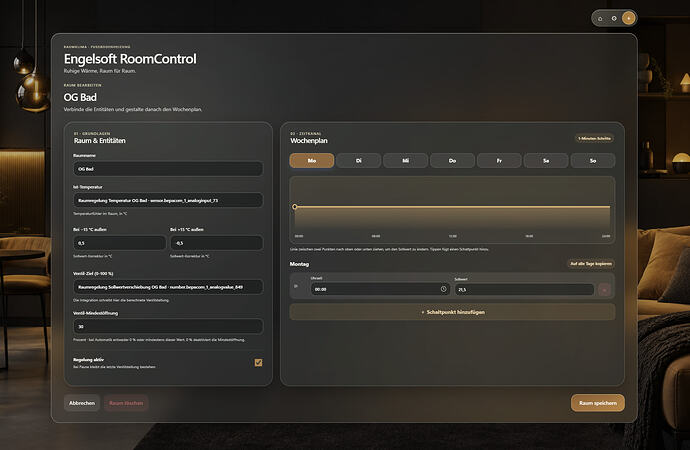Select the Sa day tab
The image size is (690, 450).
tap(546, 161)
